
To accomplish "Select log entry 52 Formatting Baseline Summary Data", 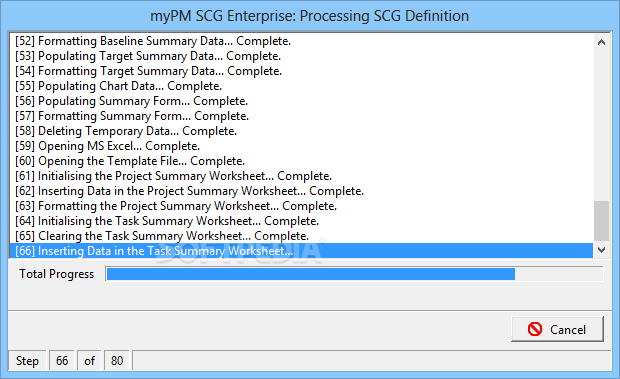I will pos(301,41).
